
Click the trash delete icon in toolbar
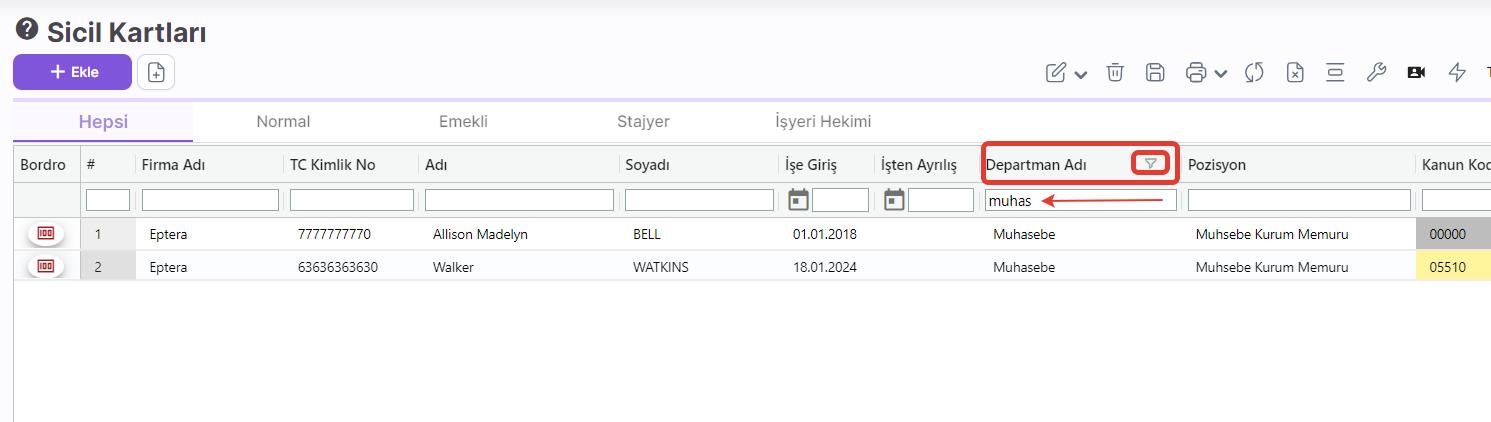(x=1115, y=72)
